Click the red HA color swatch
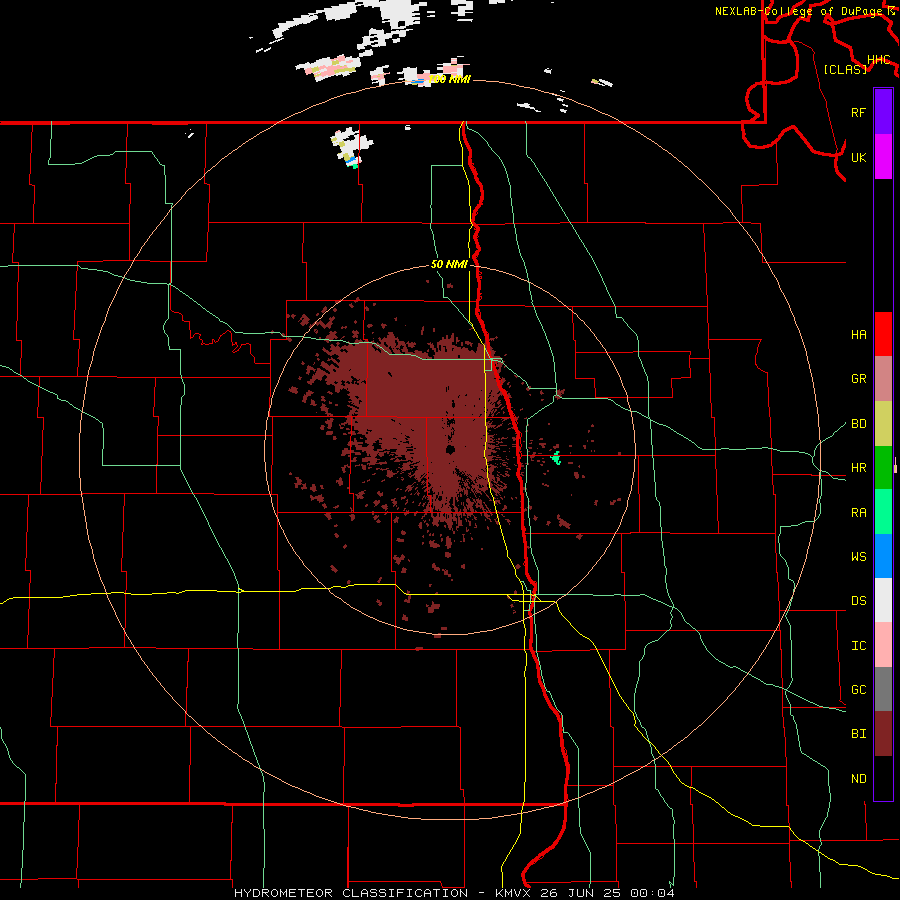This screenshot has height=900, width=900. click(883, 334)
